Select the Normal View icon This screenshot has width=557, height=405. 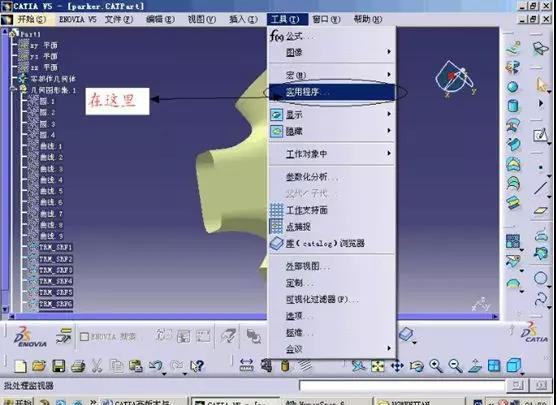(x=475, y=365)
